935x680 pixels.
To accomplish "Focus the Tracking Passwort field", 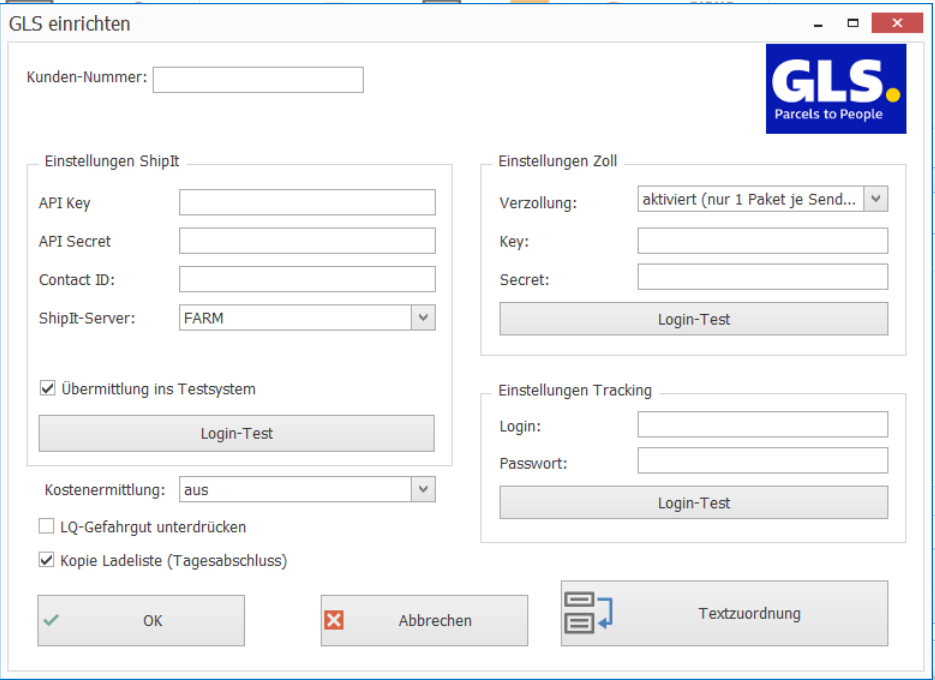I will point(762,460).
